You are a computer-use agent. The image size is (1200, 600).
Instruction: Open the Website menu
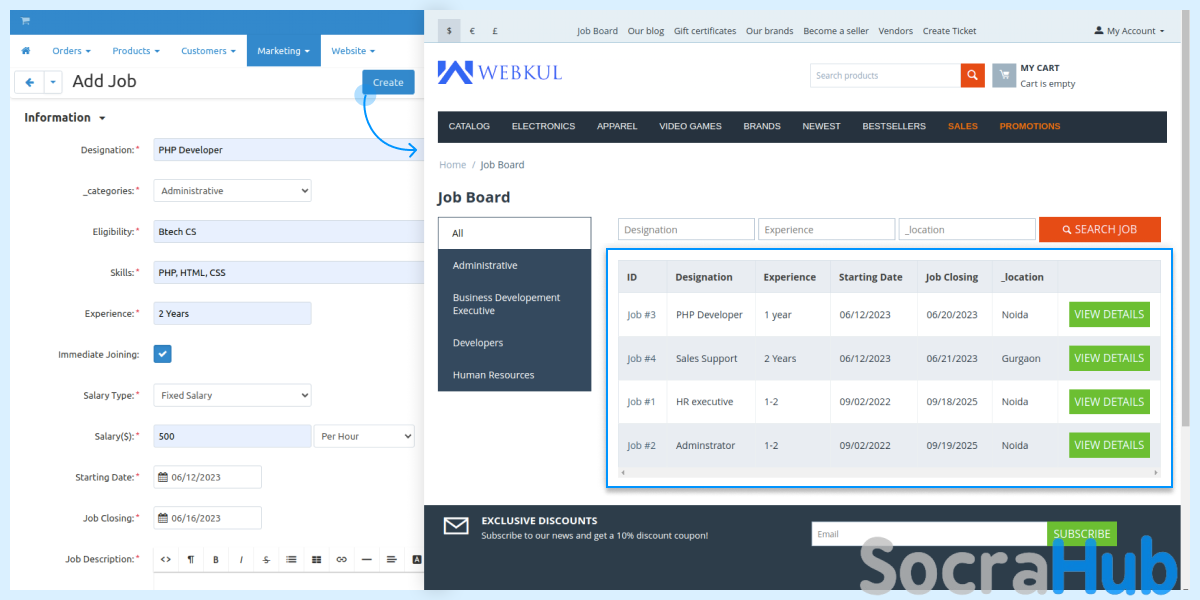point(353,51)
